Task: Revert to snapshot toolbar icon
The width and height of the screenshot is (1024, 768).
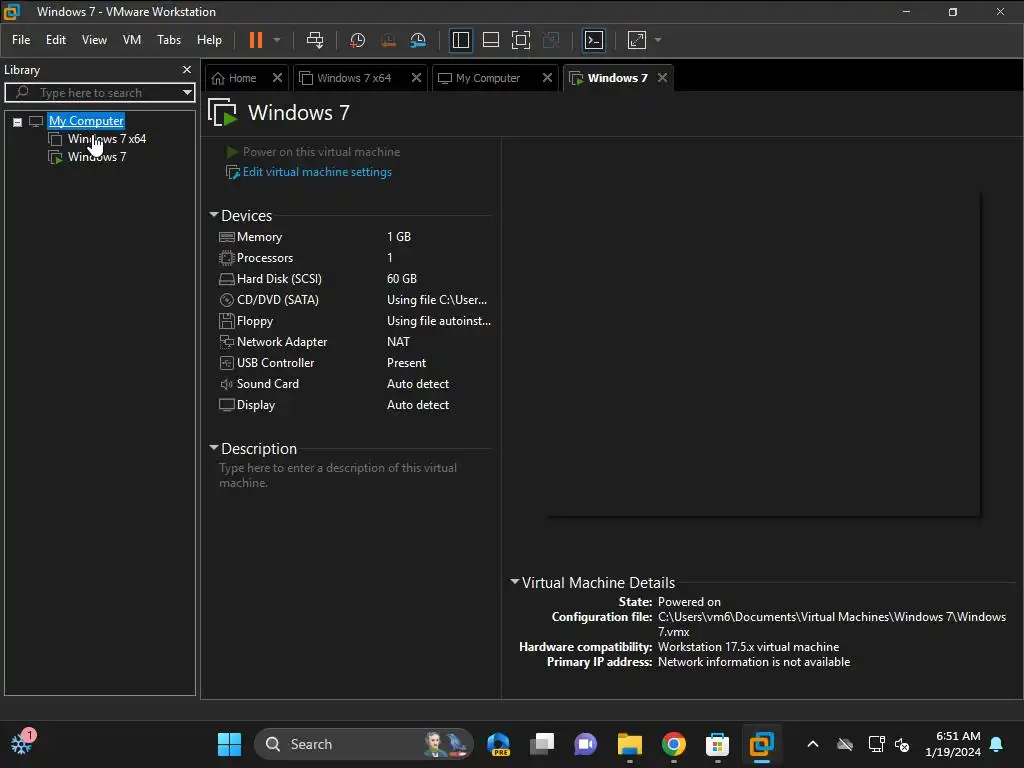Action: click(x=388, y=40)
